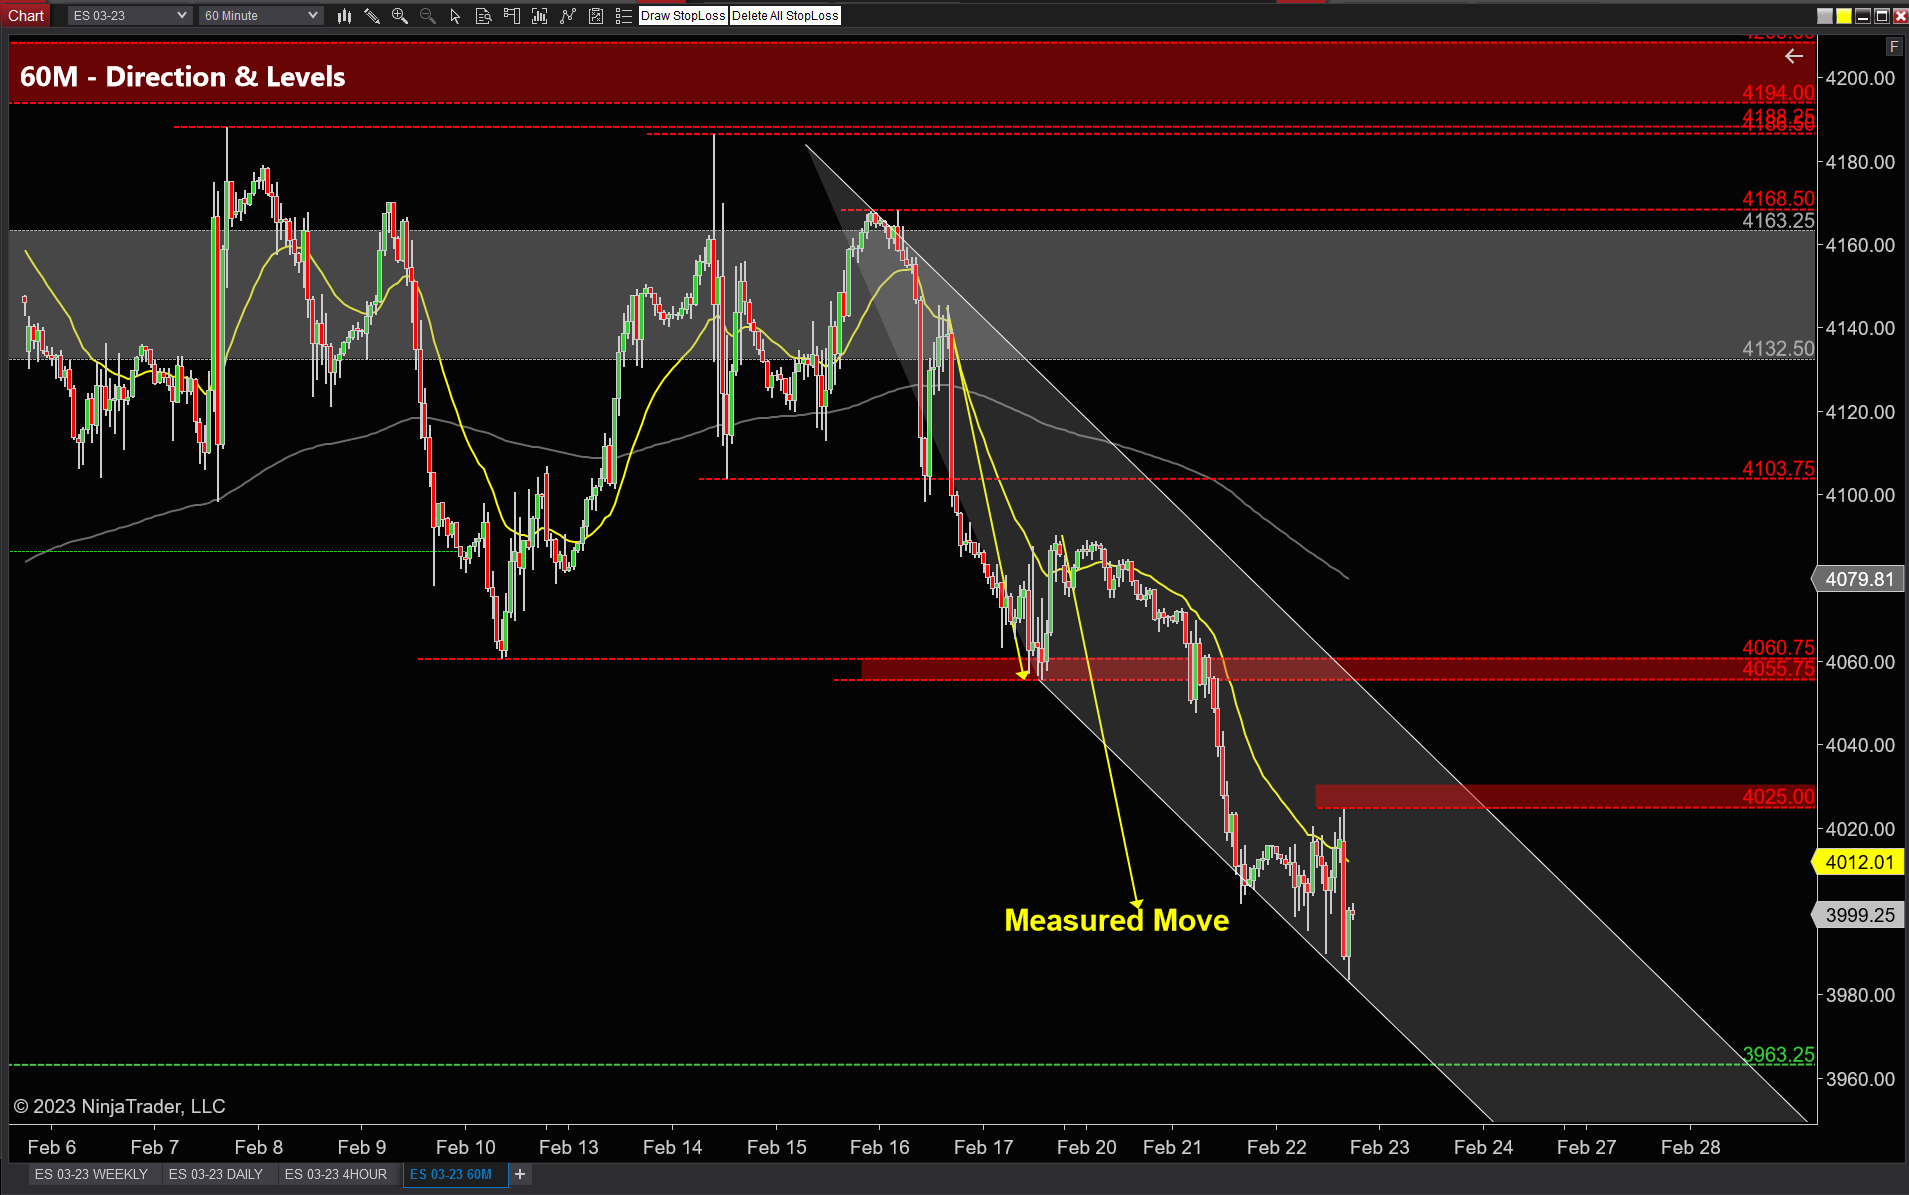Click the zoom in magnifier icon
The width and height of the screenshot is (1909, 1195).
[400, 16]
